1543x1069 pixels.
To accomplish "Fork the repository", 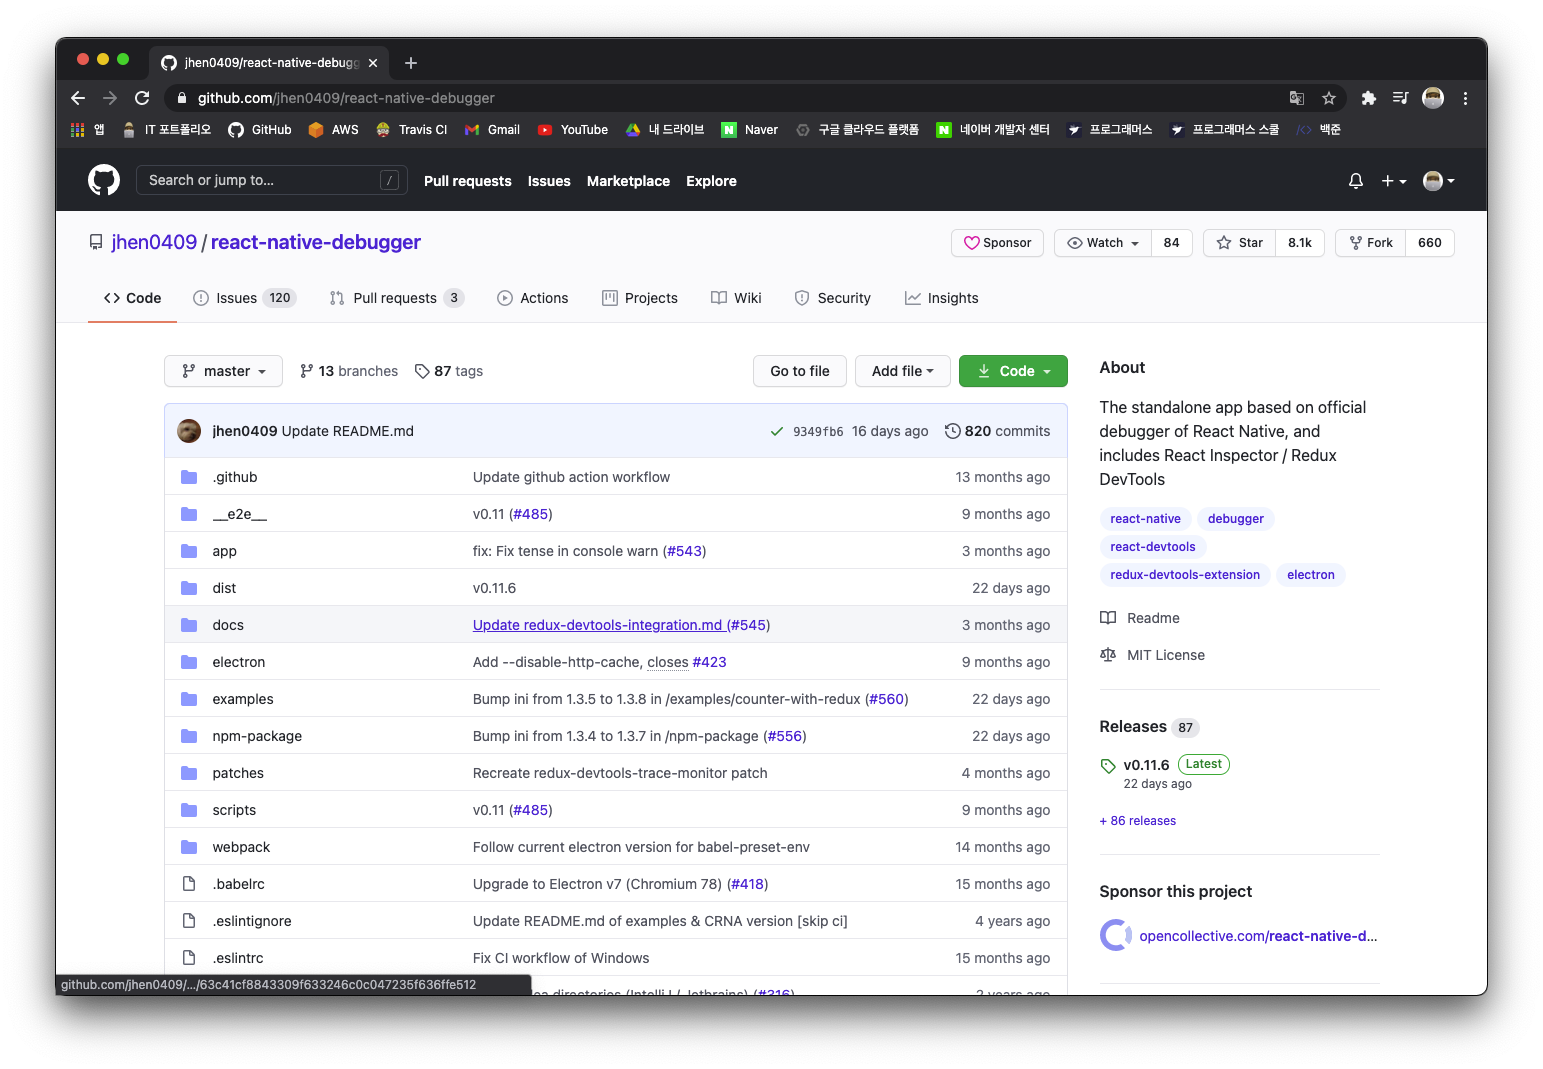I will [x=1371, y=243].
